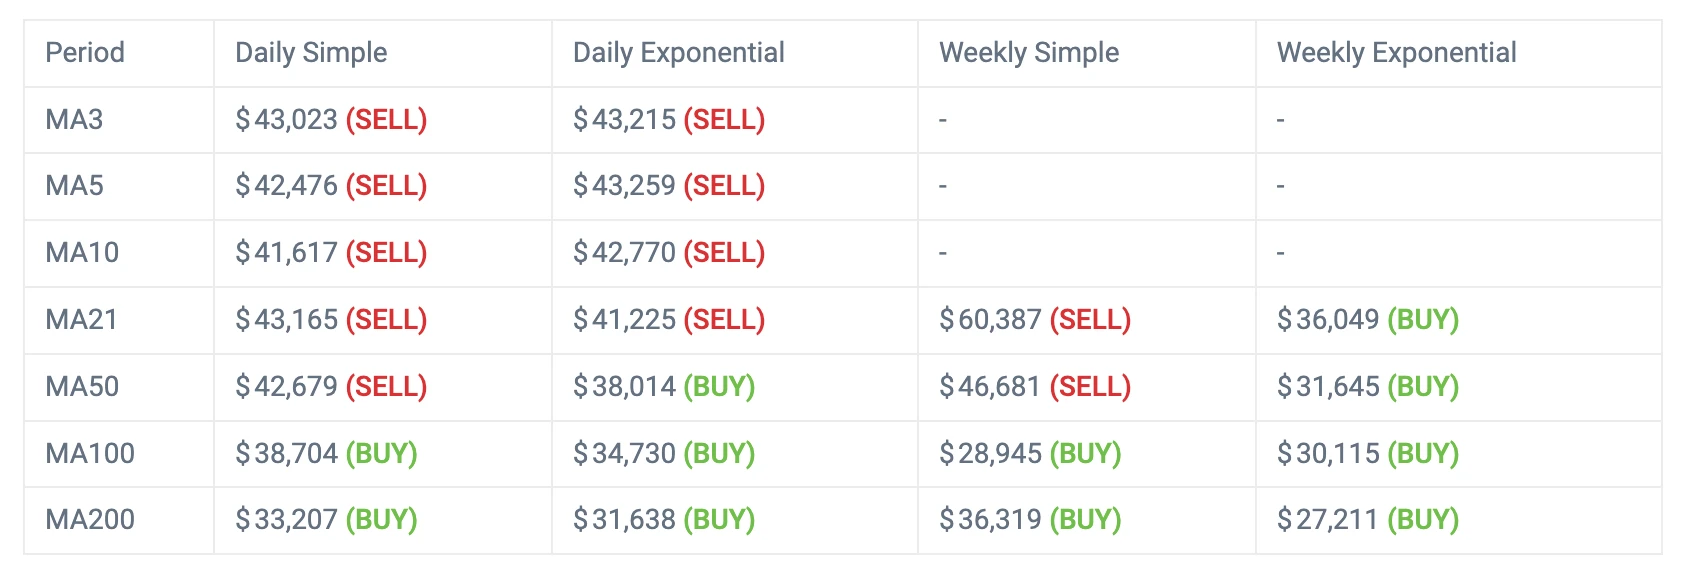The width and height of the screenshot is (1684, 568).
Task: Select the MA3 row label
Action: (74, 120)
